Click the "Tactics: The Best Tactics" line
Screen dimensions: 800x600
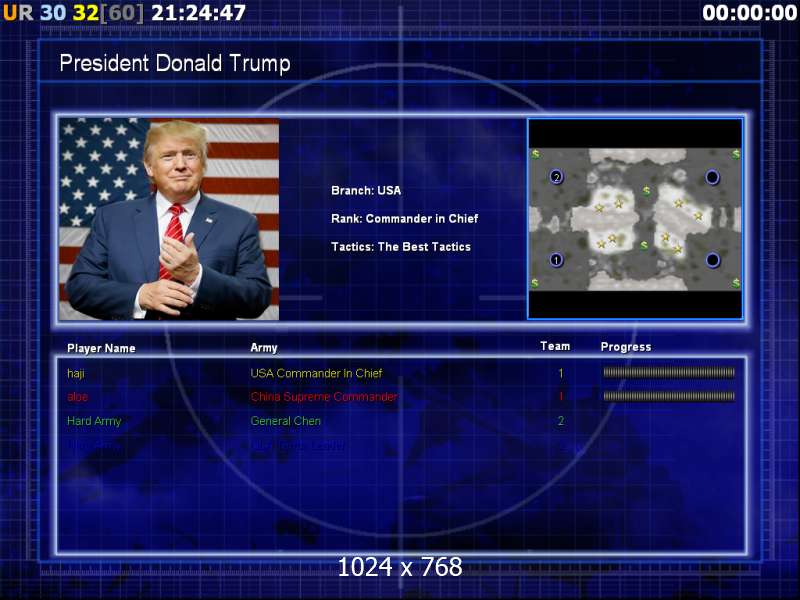(401, 247)
